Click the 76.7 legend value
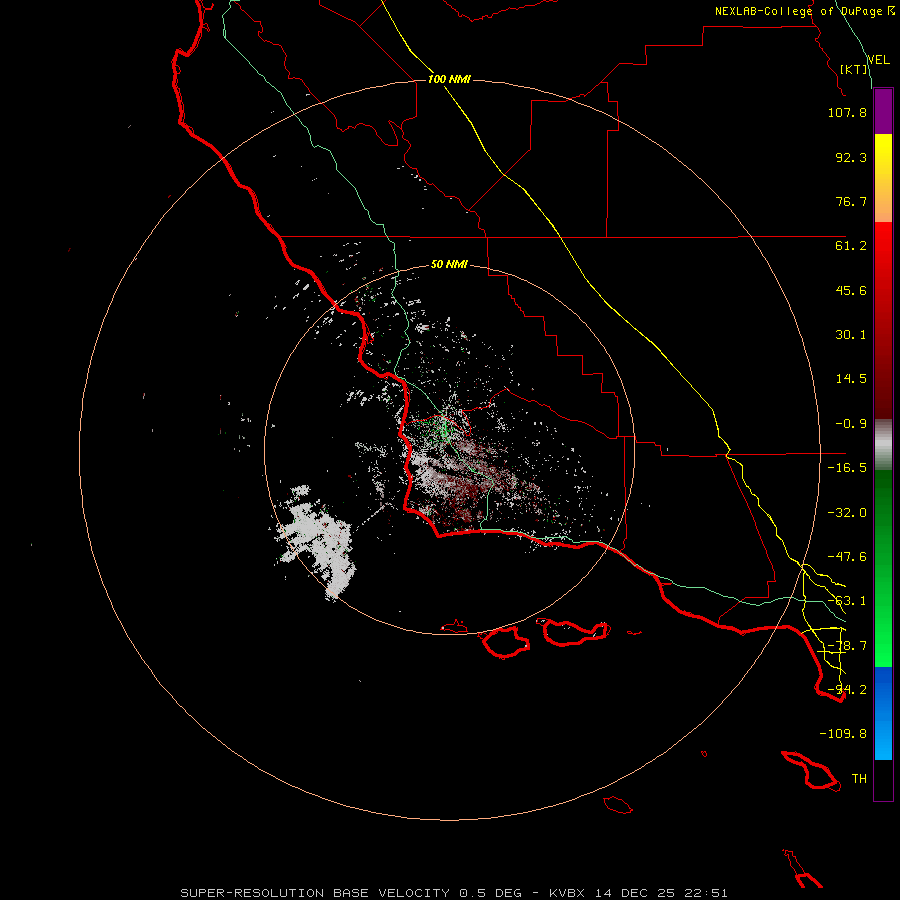The width and height of the screenshot is (900, 900). coord(851,201)
